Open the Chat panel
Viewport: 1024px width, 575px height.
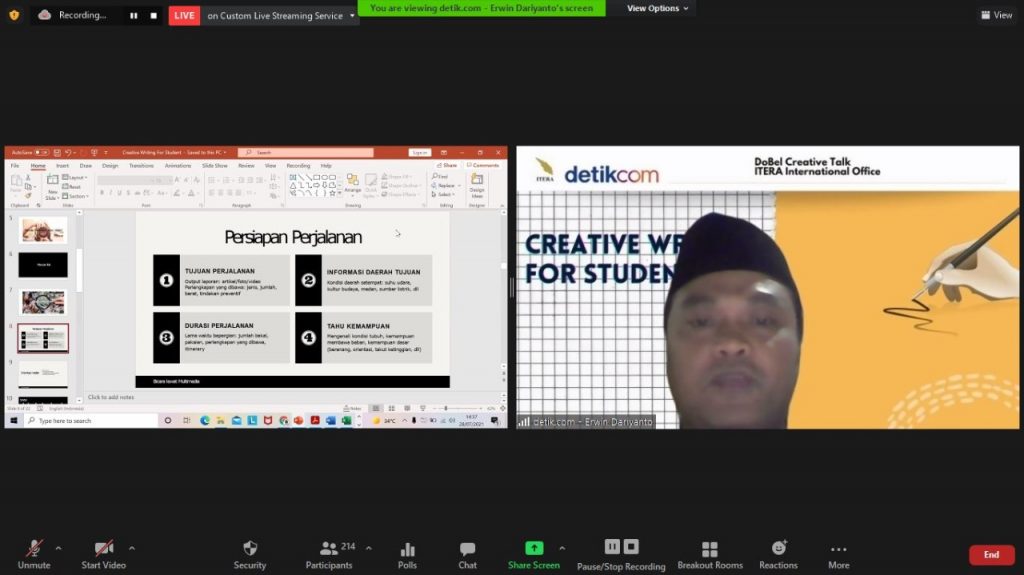pyautogui.click(x=467, y=554)
